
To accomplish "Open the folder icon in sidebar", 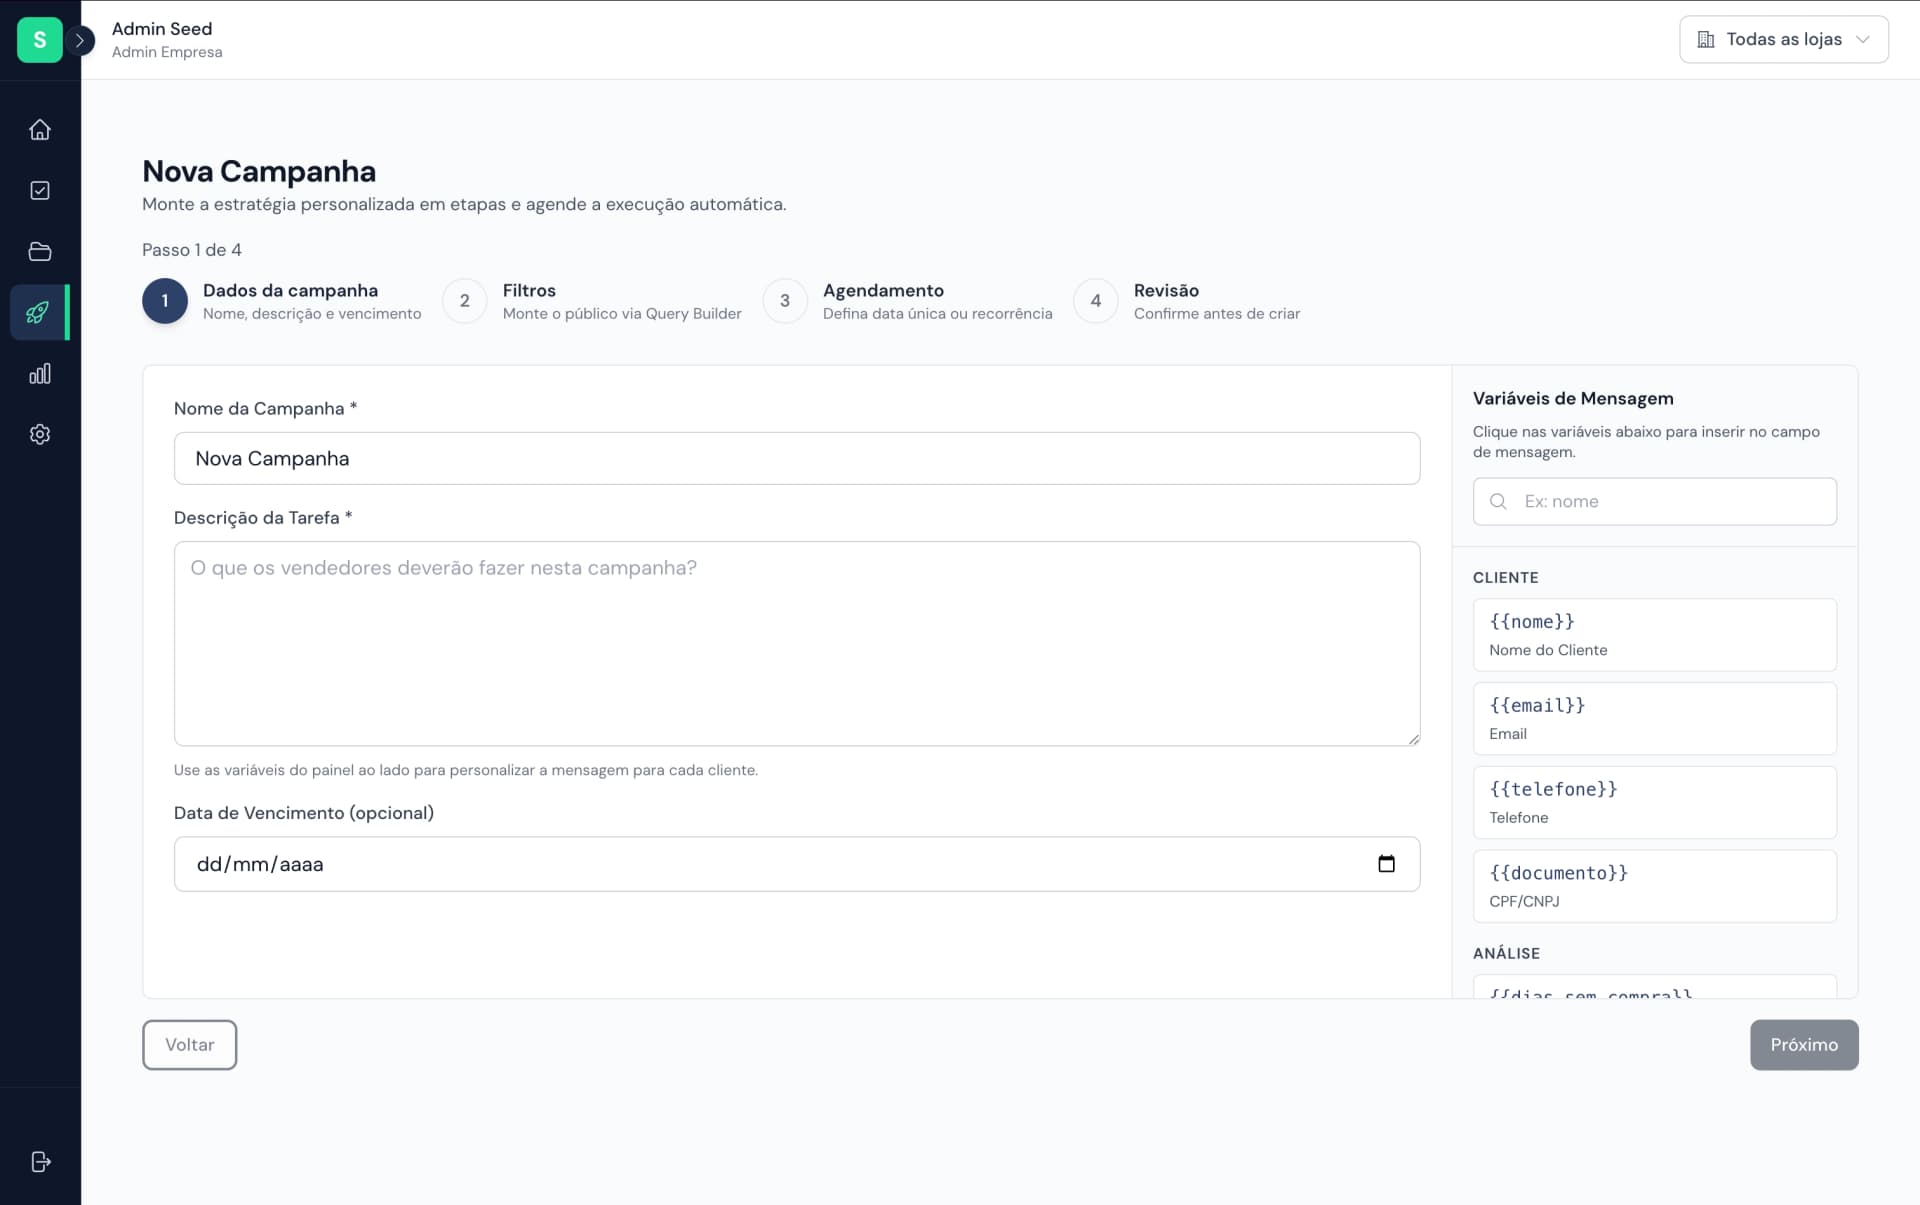I will point(40,252).
